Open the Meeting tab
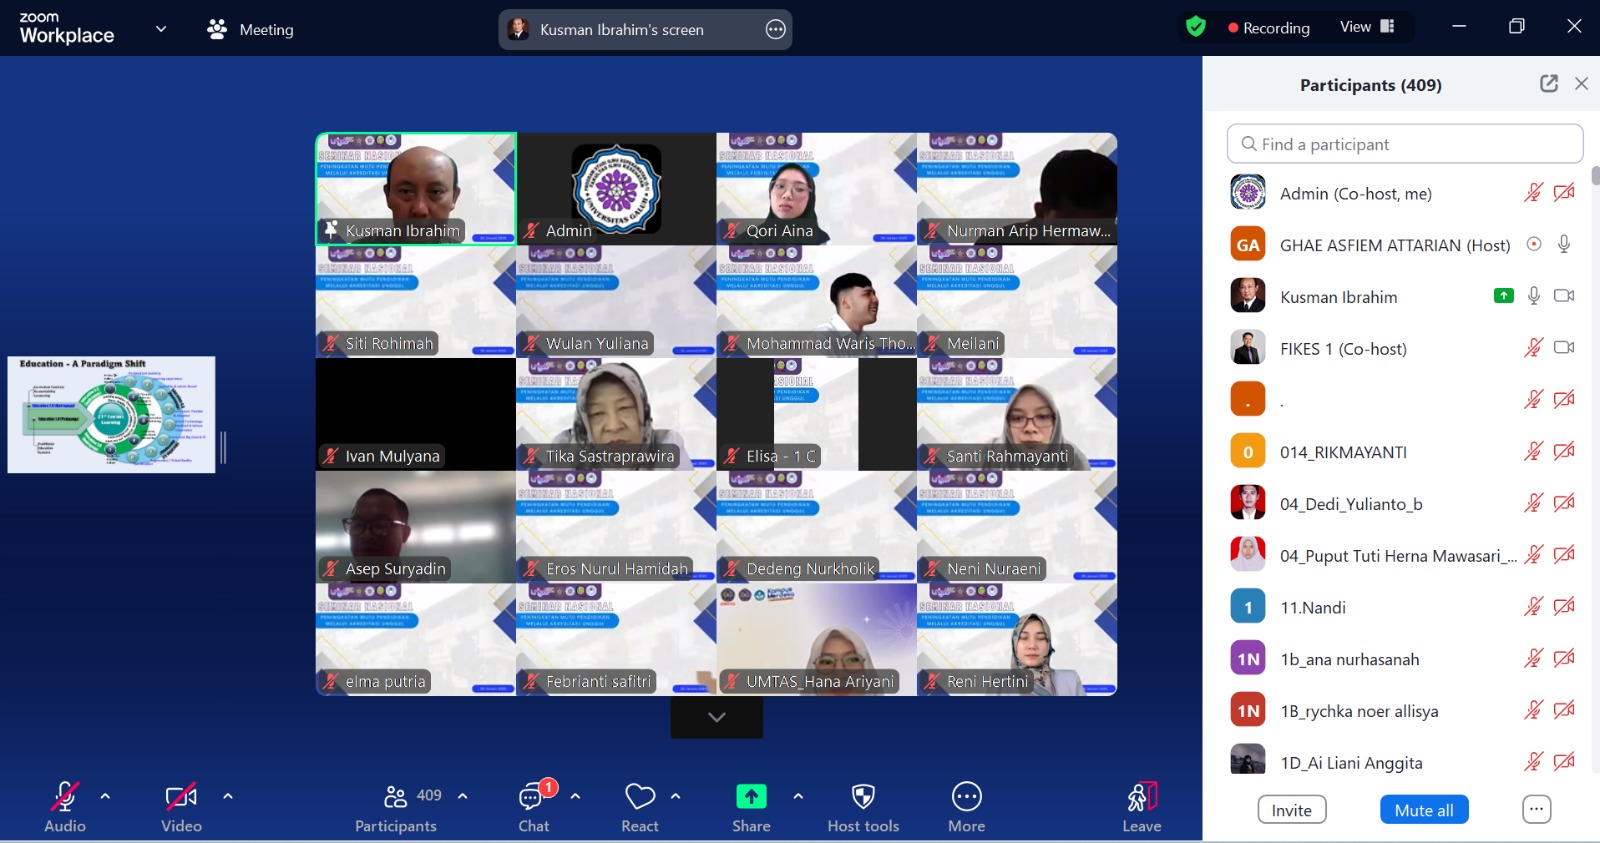The width and height of the screenshot is (1600, 843). [x=251, y=29]
